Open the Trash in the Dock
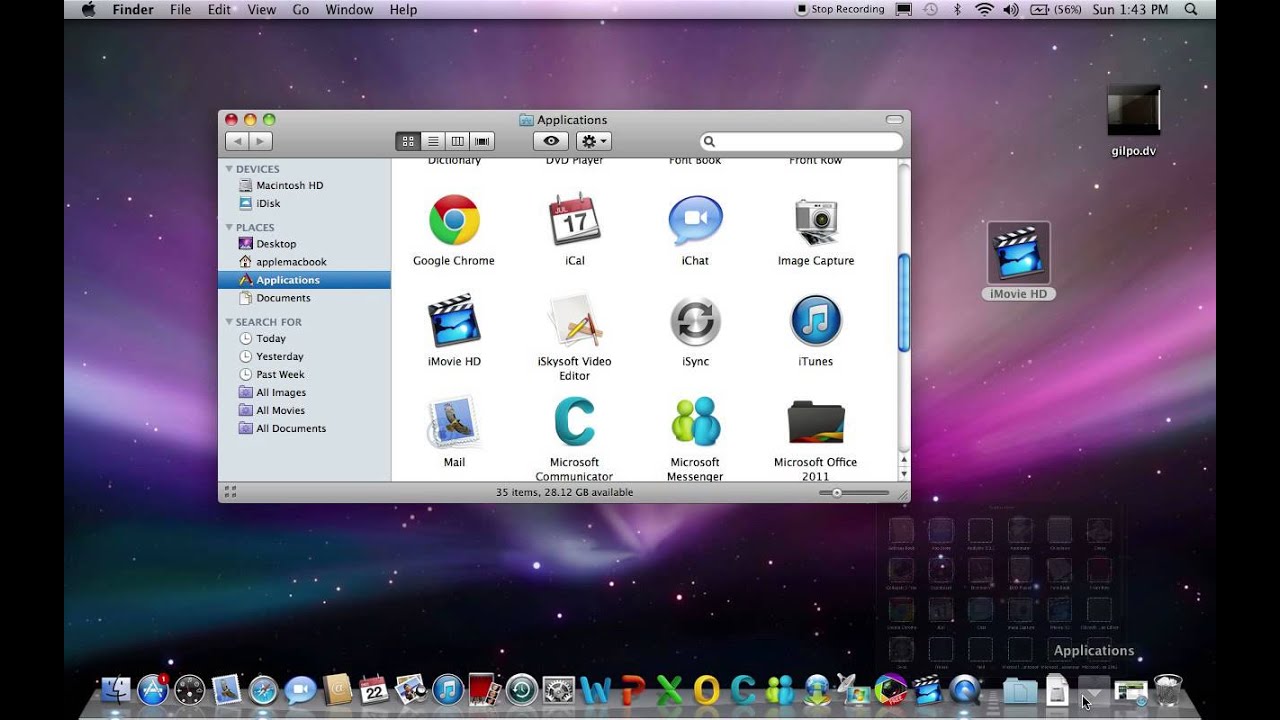1280x720 pixels. 1168,690
